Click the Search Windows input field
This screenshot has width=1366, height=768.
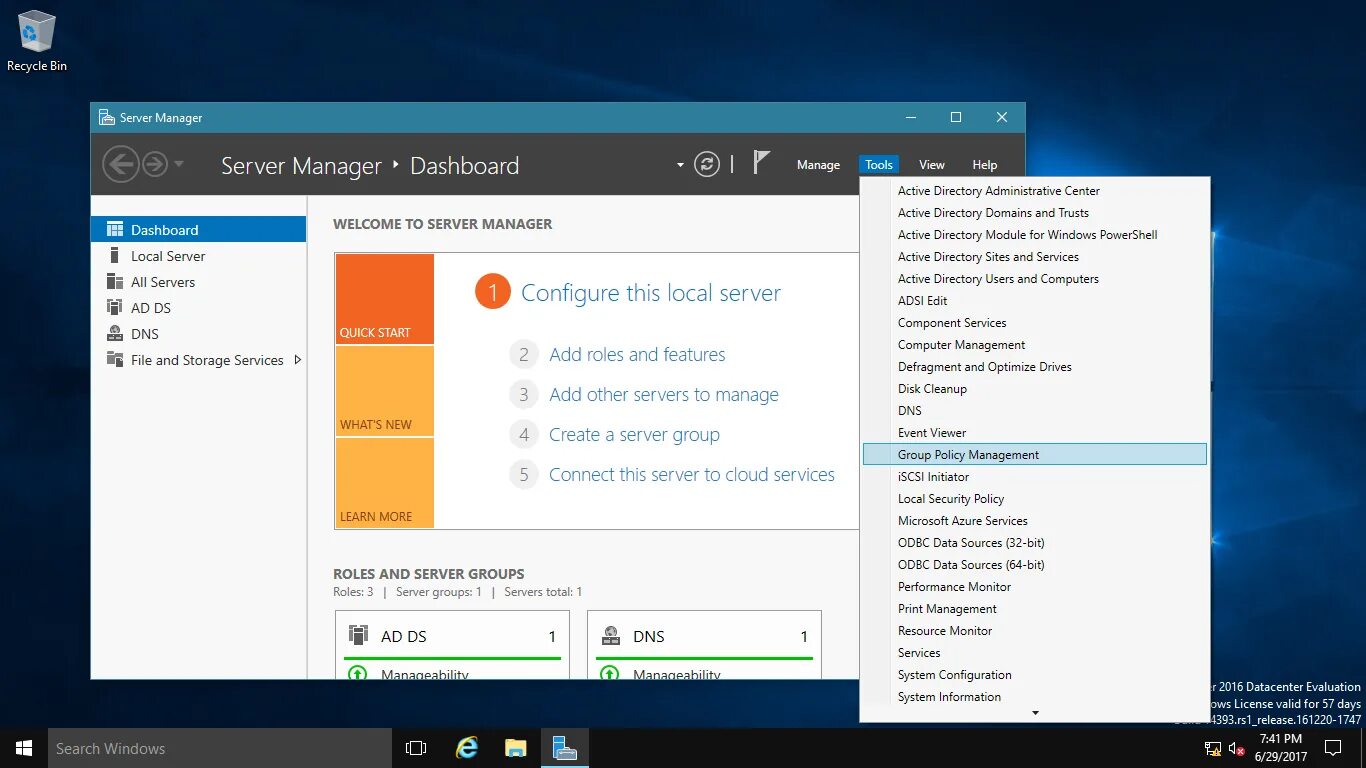pyautogui.click(x=219, y=748)
